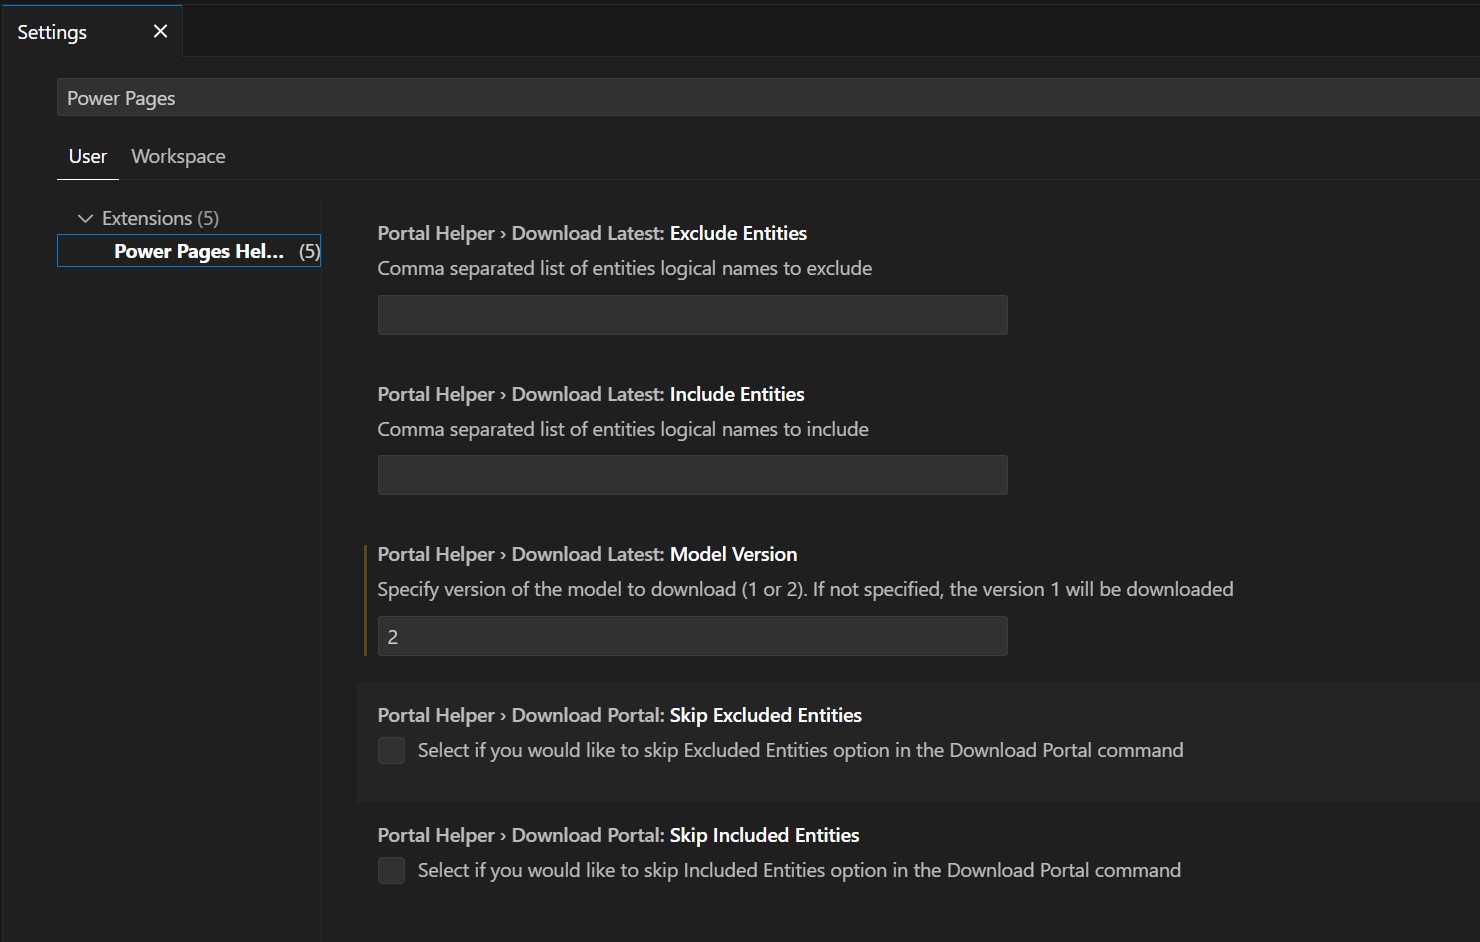Enable the Skip Included Entities checkbox
The image size is (1480, 942).
pos(391,870)
